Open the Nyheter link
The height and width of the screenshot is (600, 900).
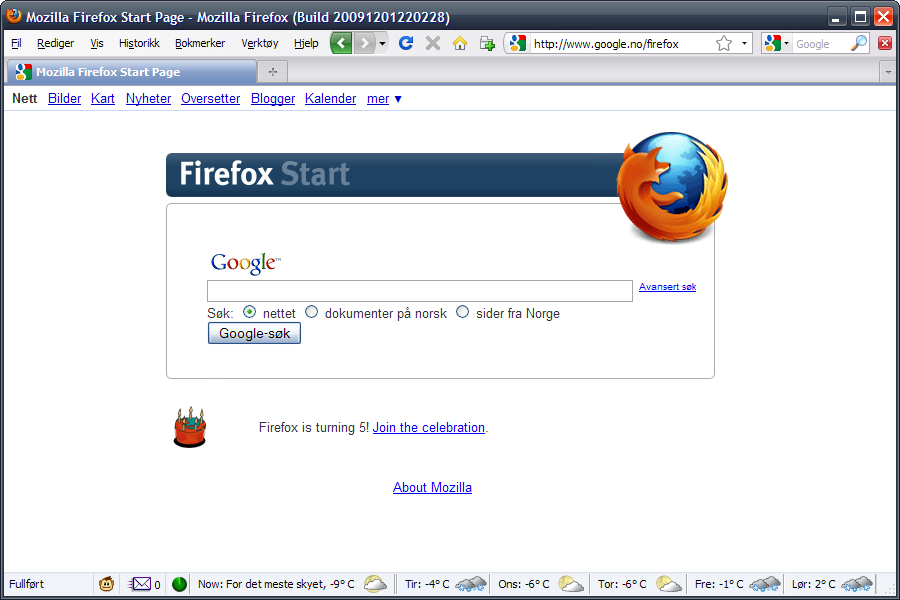(x=148, y=99)
